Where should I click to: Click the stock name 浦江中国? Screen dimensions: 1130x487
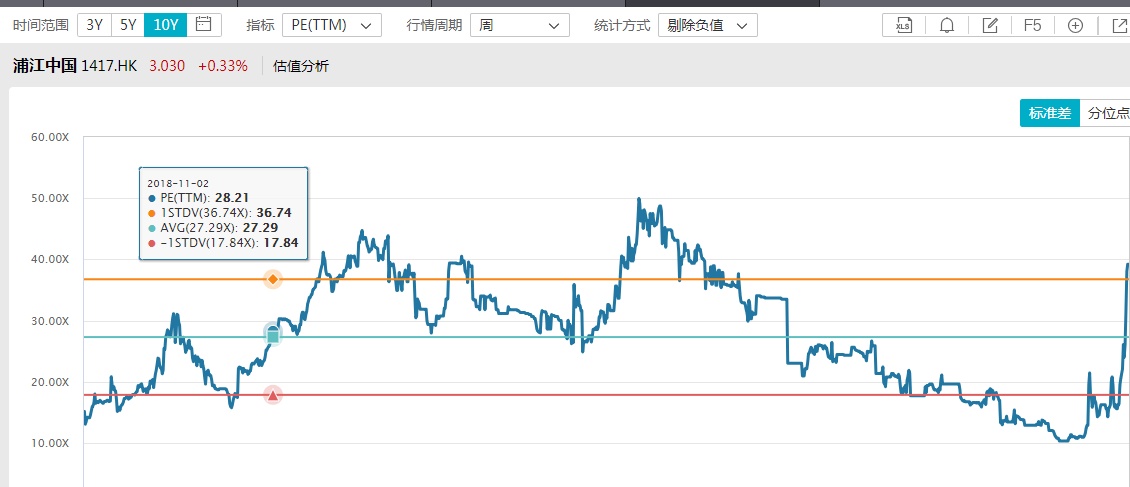[x=44, y=66]
